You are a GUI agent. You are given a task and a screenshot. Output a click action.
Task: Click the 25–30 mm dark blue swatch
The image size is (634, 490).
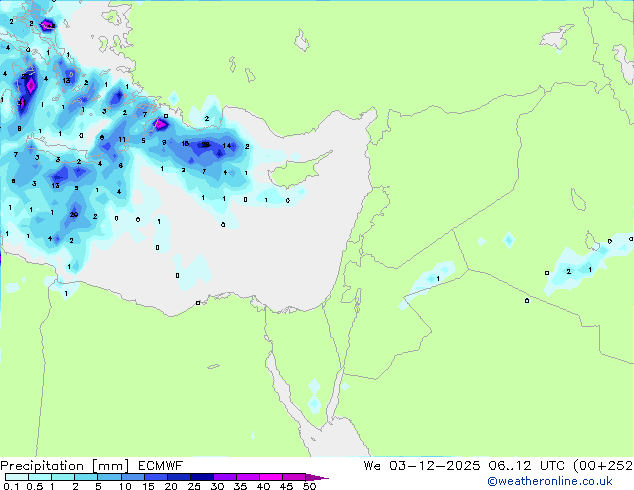pyautogui.click(x=201, y=477)
